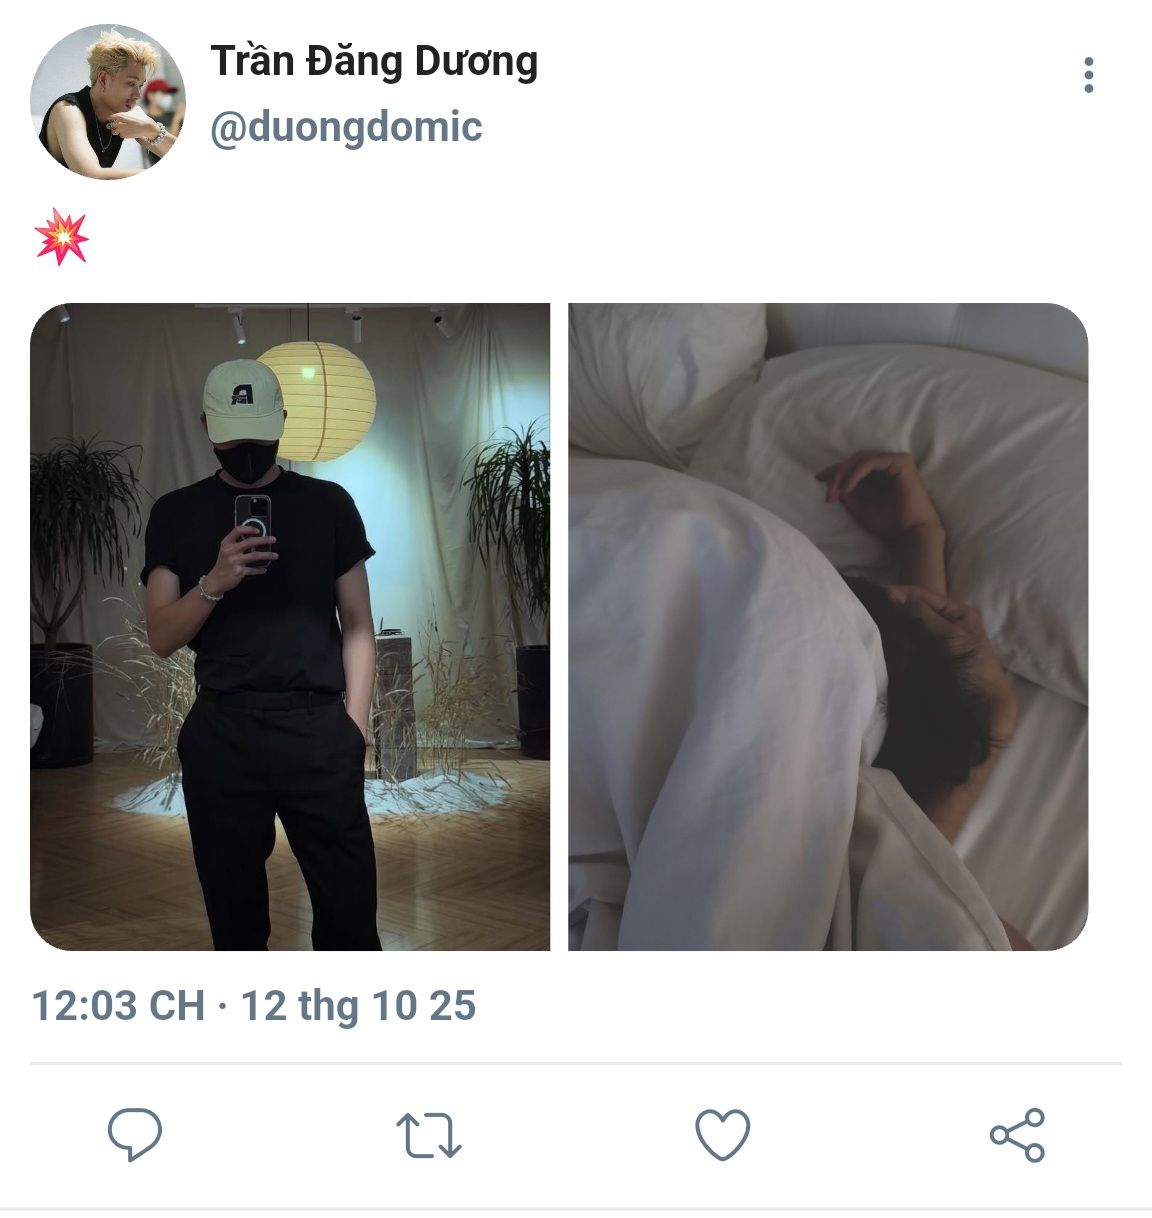This screenshot has height=1218, width=1152.
Task: Open the @duongdomic handle link
Action: pyautogui.click(x=346, y=127)
